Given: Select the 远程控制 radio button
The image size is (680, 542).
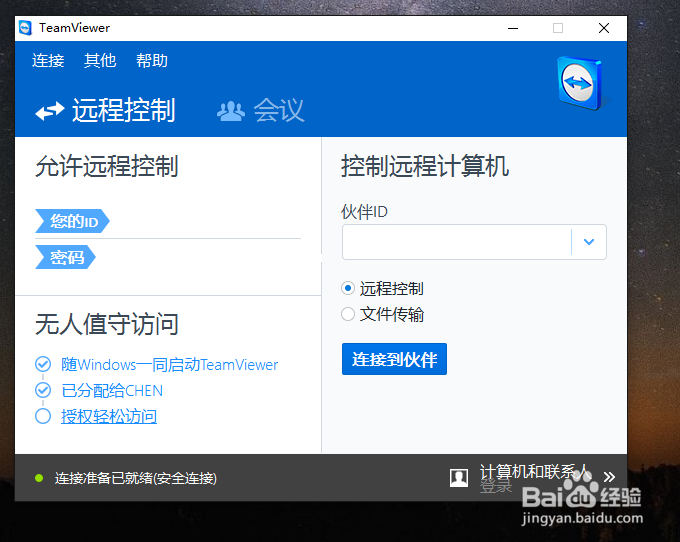Looking at the screenshot, I should pyautogui.click(x=348, y=288).
